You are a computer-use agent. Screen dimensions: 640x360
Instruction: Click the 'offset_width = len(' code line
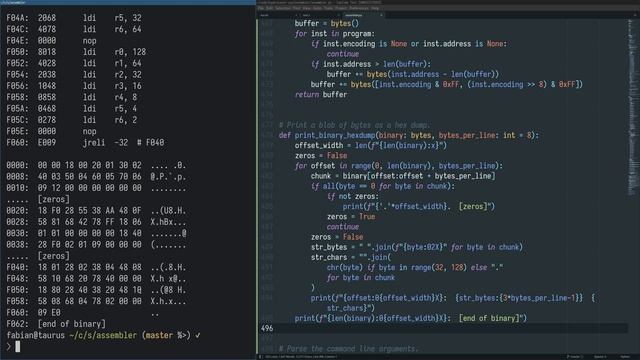click(371, 145)
